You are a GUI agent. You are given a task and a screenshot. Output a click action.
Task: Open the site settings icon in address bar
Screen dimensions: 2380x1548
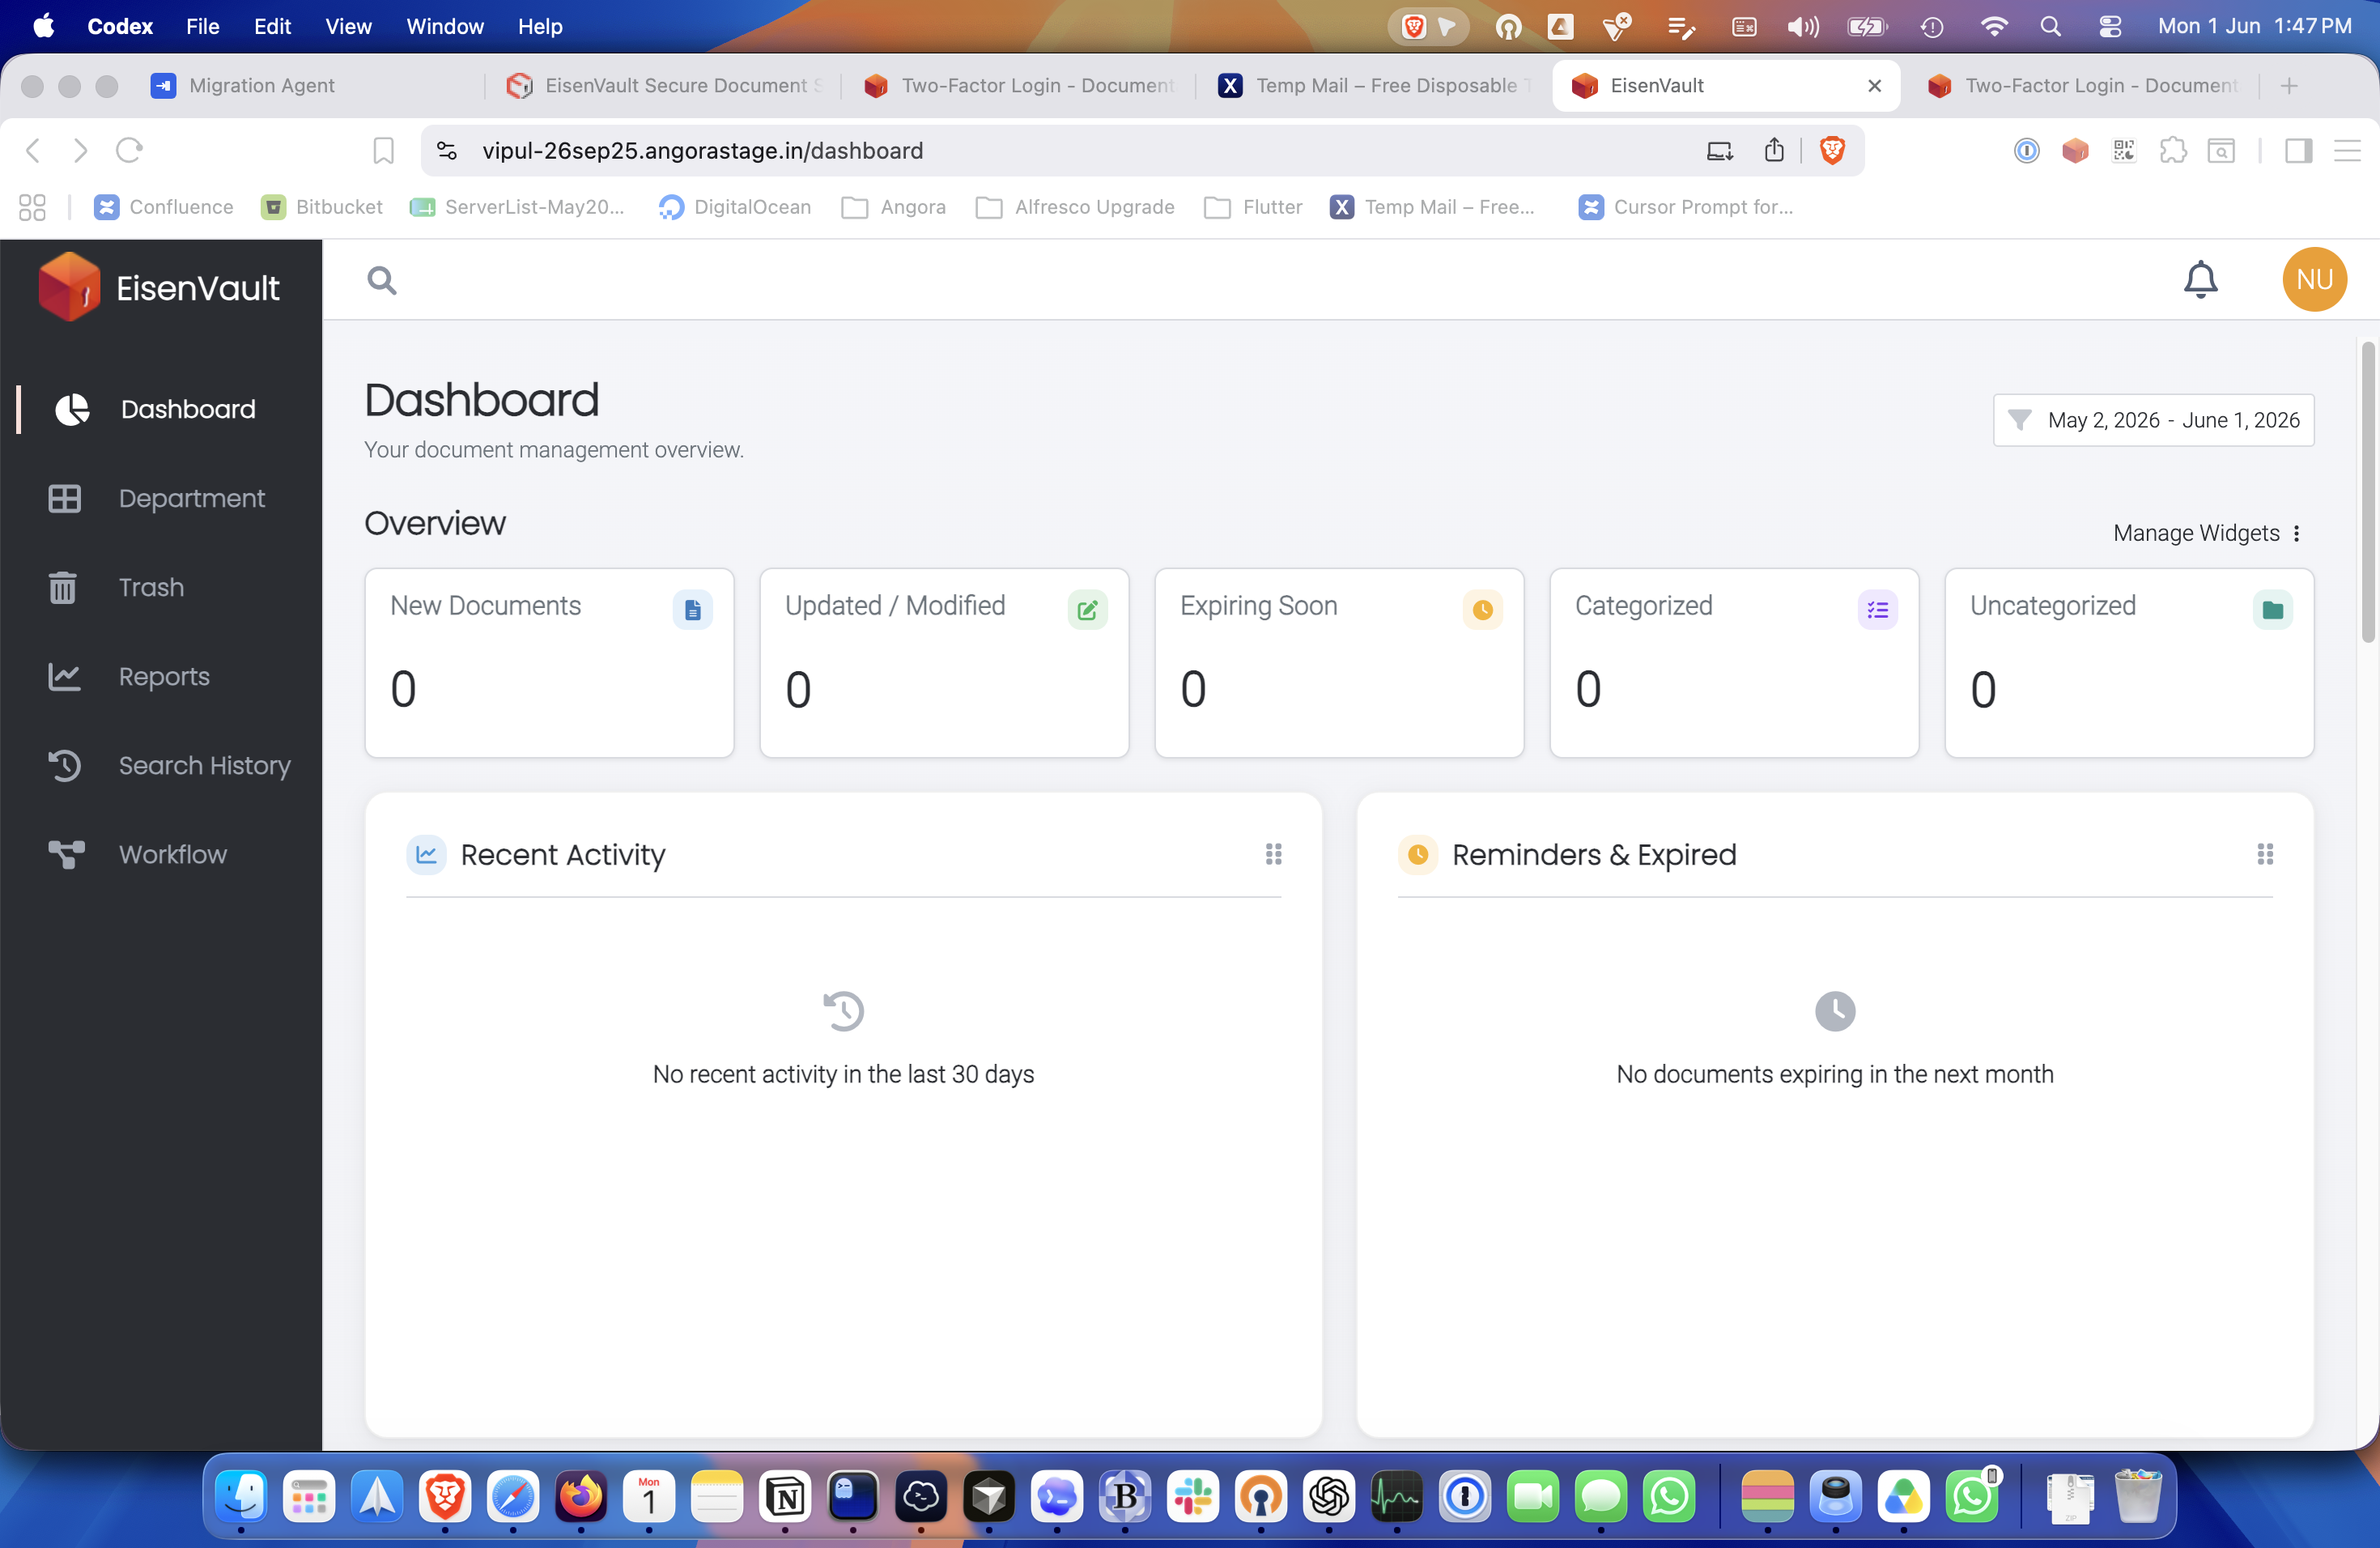pyautogui.click(x=447, y=150)
